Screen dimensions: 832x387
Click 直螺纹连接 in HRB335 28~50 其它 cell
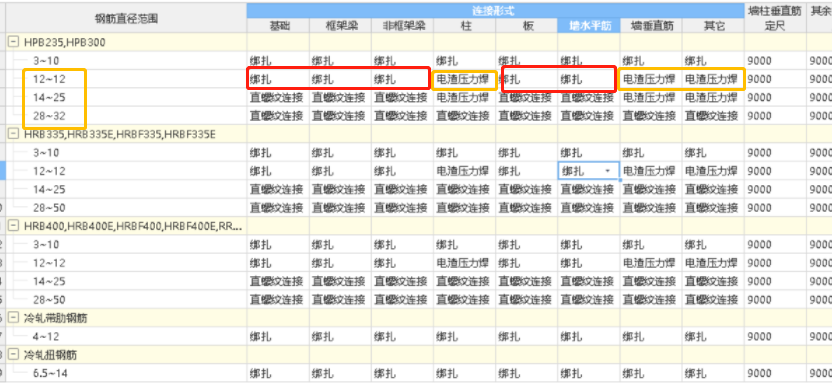711,208
